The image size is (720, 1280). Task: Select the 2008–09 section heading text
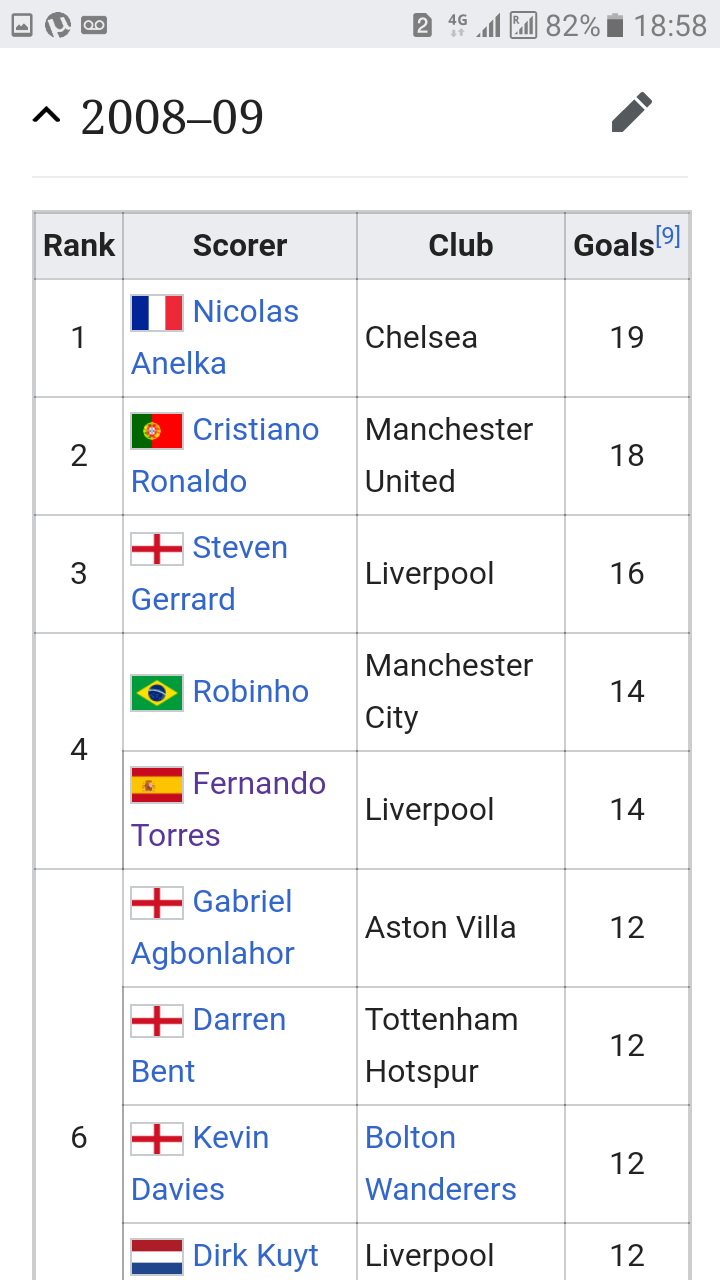pos(172,117)
